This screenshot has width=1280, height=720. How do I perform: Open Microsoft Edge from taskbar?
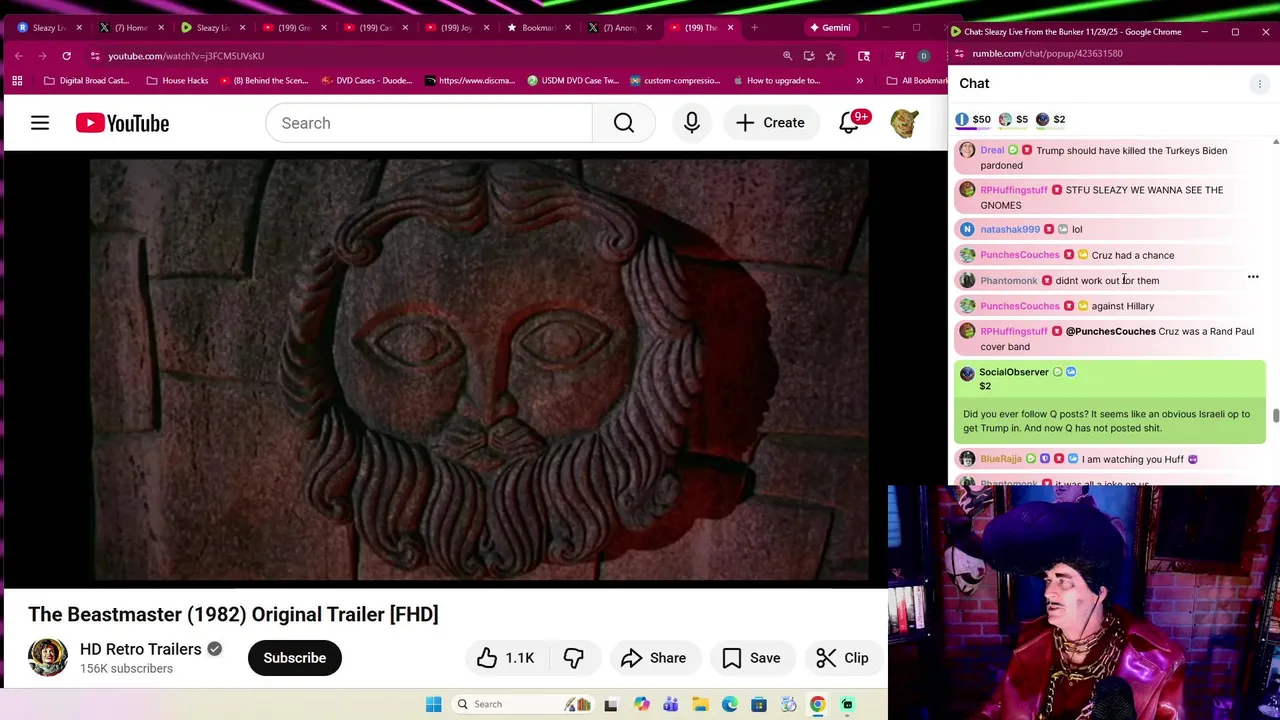[x=730, y=704]
